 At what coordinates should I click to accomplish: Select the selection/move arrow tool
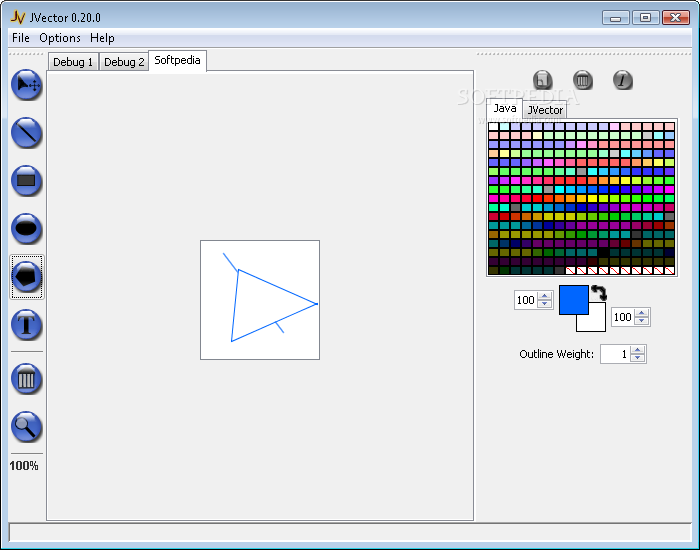pos(26,85)
